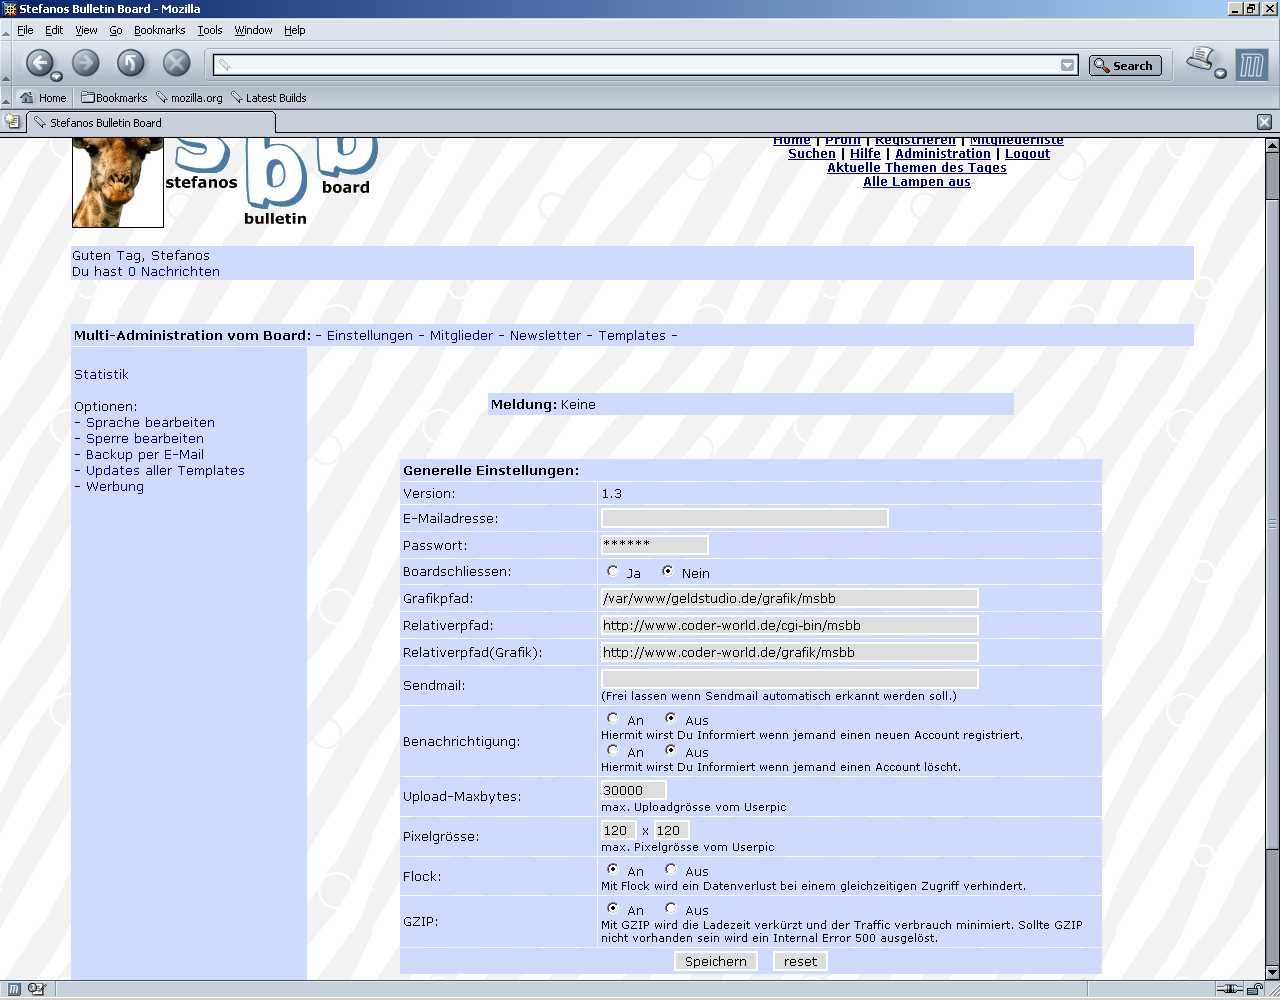1280x1000 pixels.
Task: Set account deletion notification to Aus
Action: pos(671,750)
